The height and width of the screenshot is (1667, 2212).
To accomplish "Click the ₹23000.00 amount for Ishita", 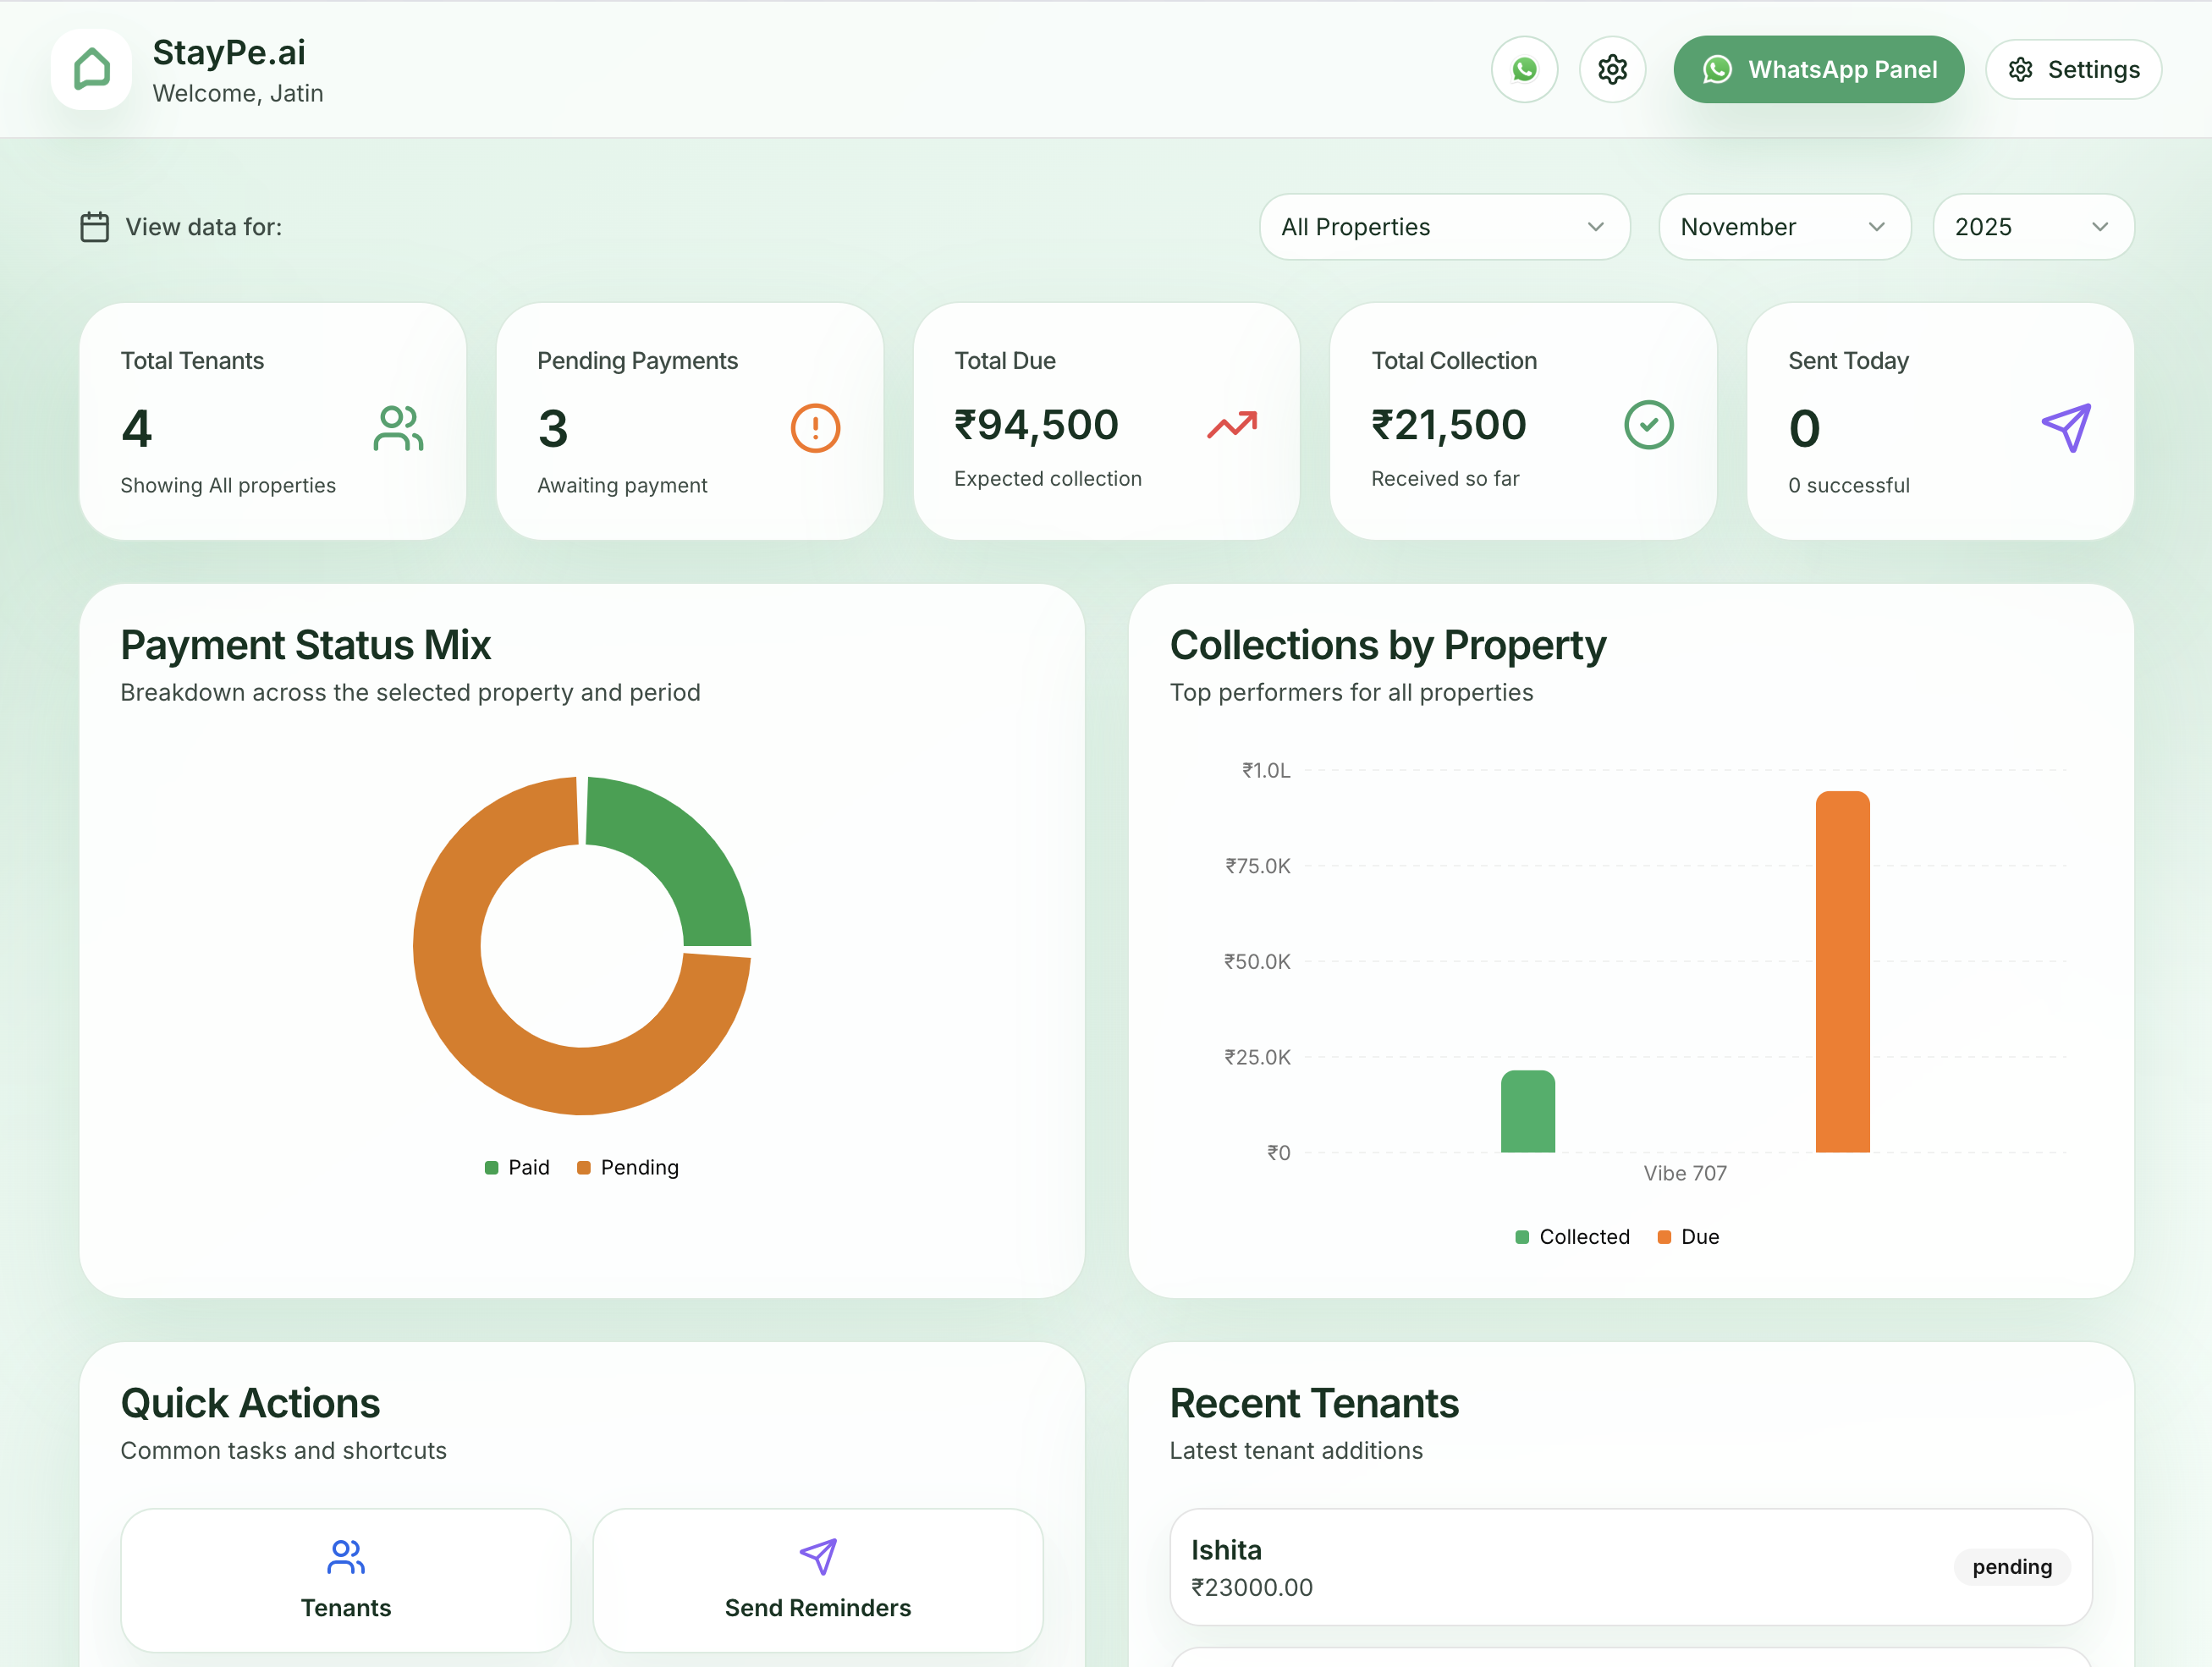I will pos(1252,1587).
